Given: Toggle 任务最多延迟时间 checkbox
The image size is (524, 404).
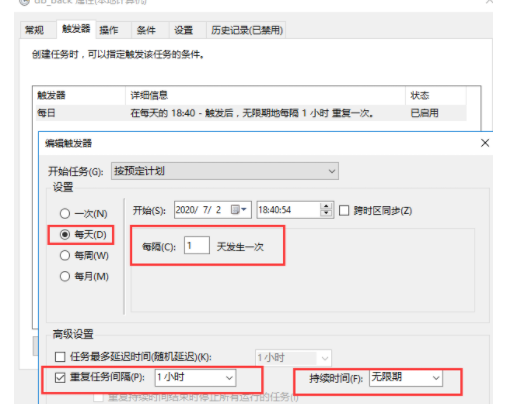Looking at the screenshot, I should click(60, 357).
